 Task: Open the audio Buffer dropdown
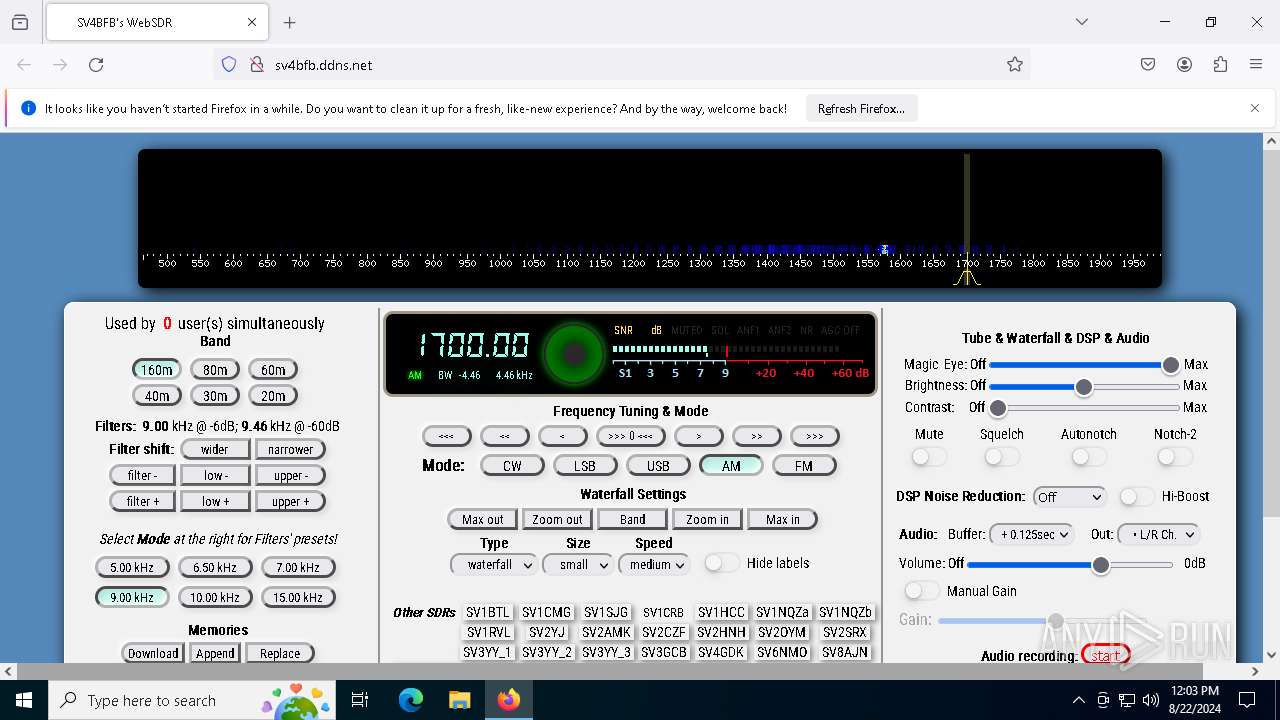click(x=1031, y=534)
